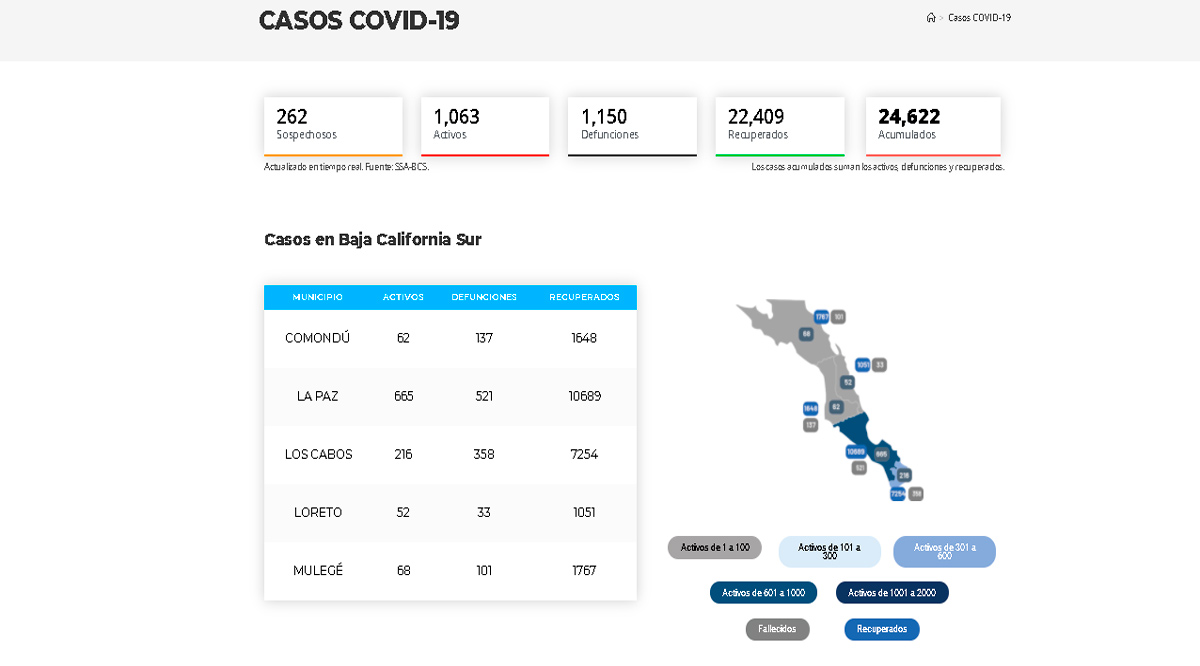This screenshot has width=1200, height=666.
Task: Click the 'Actualizado en tiempo real' source note
Action: (x=346, y=167)
